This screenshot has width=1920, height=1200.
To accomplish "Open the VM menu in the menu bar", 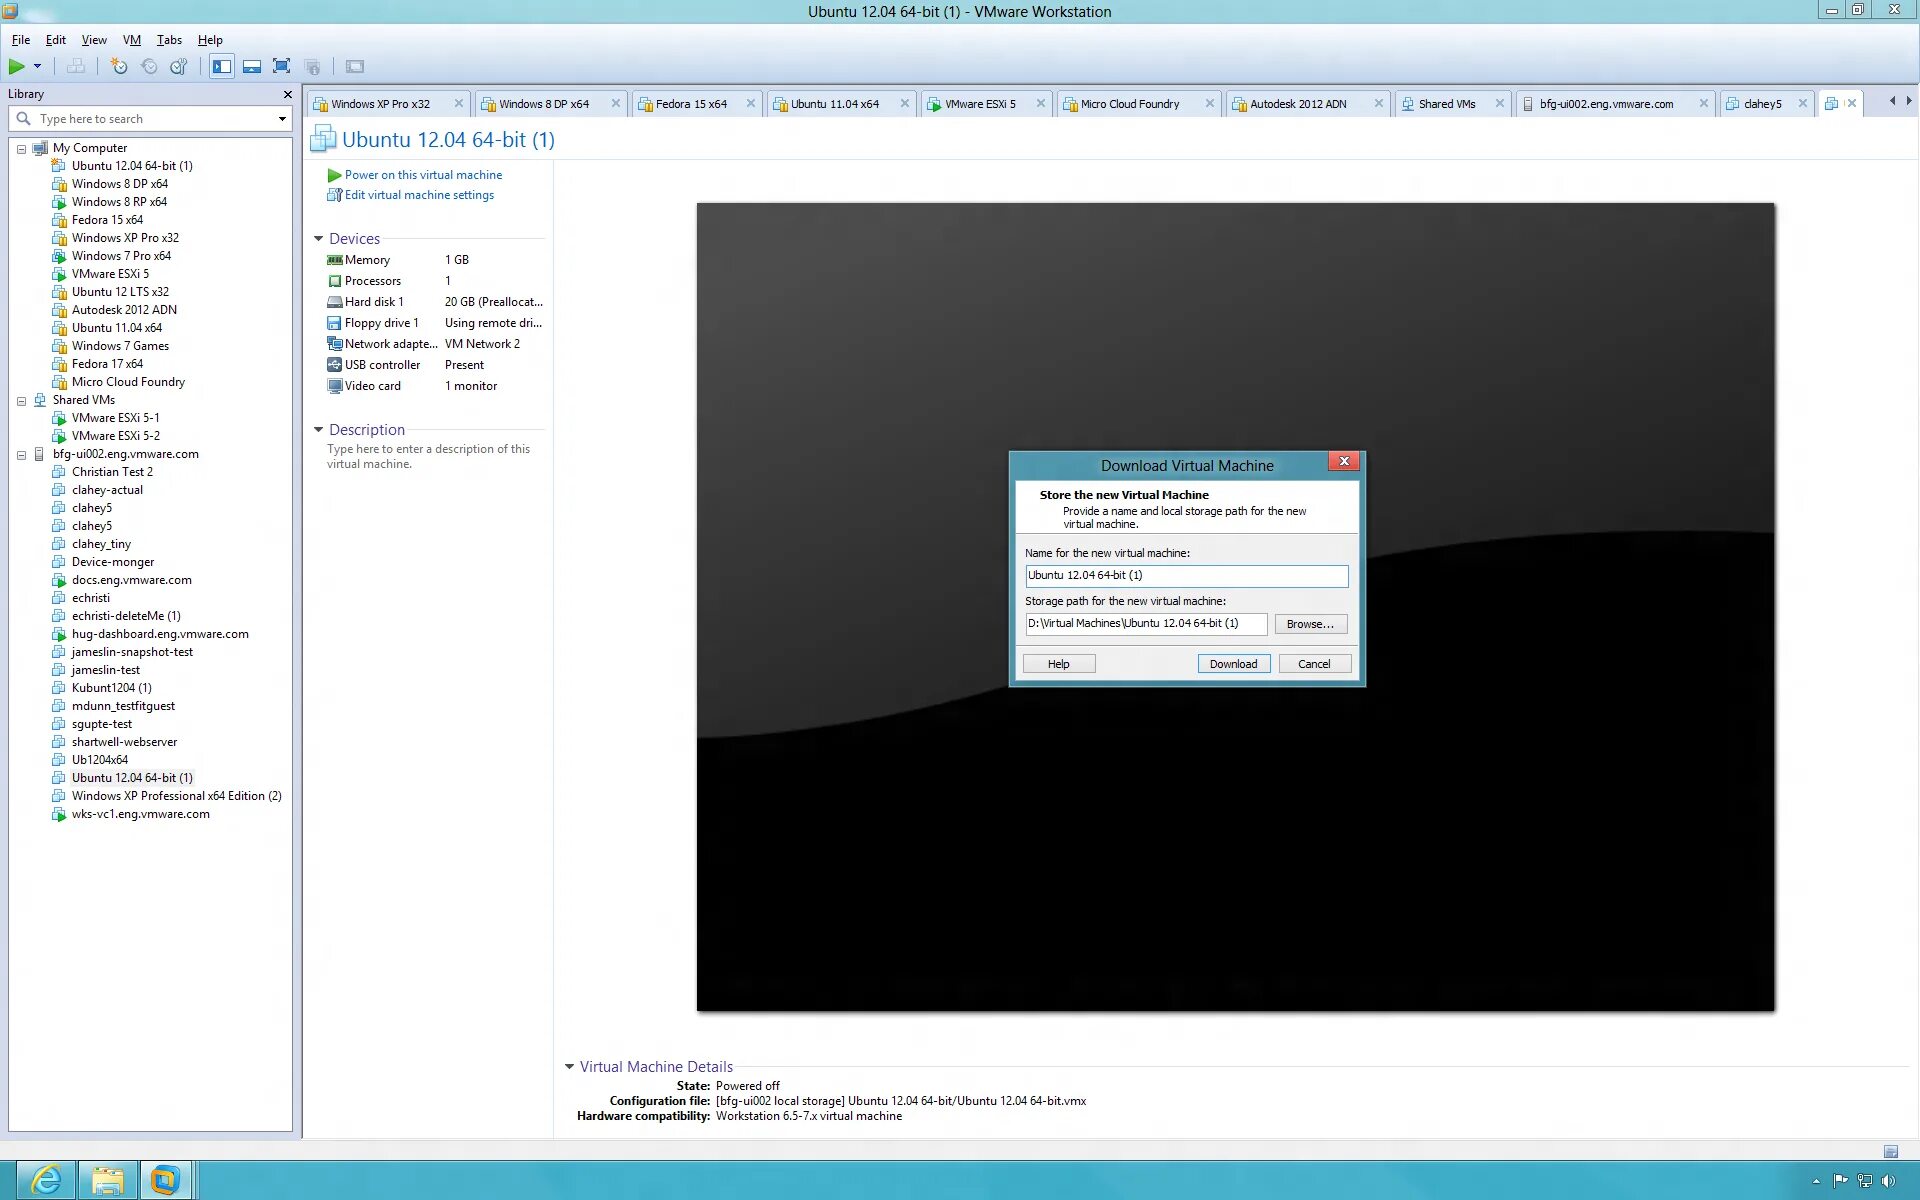I will click(131, 40).
